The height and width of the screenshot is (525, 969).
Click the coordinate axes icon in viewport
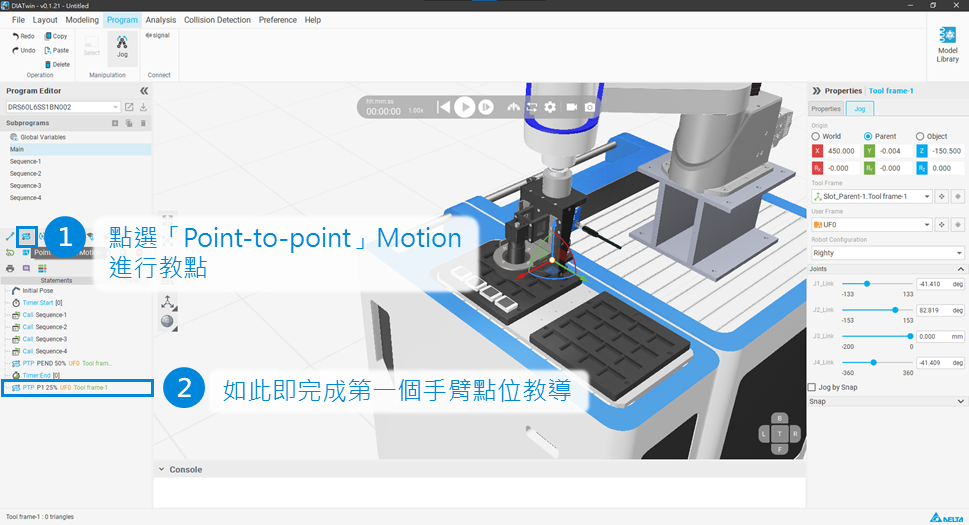click(167, 302)
